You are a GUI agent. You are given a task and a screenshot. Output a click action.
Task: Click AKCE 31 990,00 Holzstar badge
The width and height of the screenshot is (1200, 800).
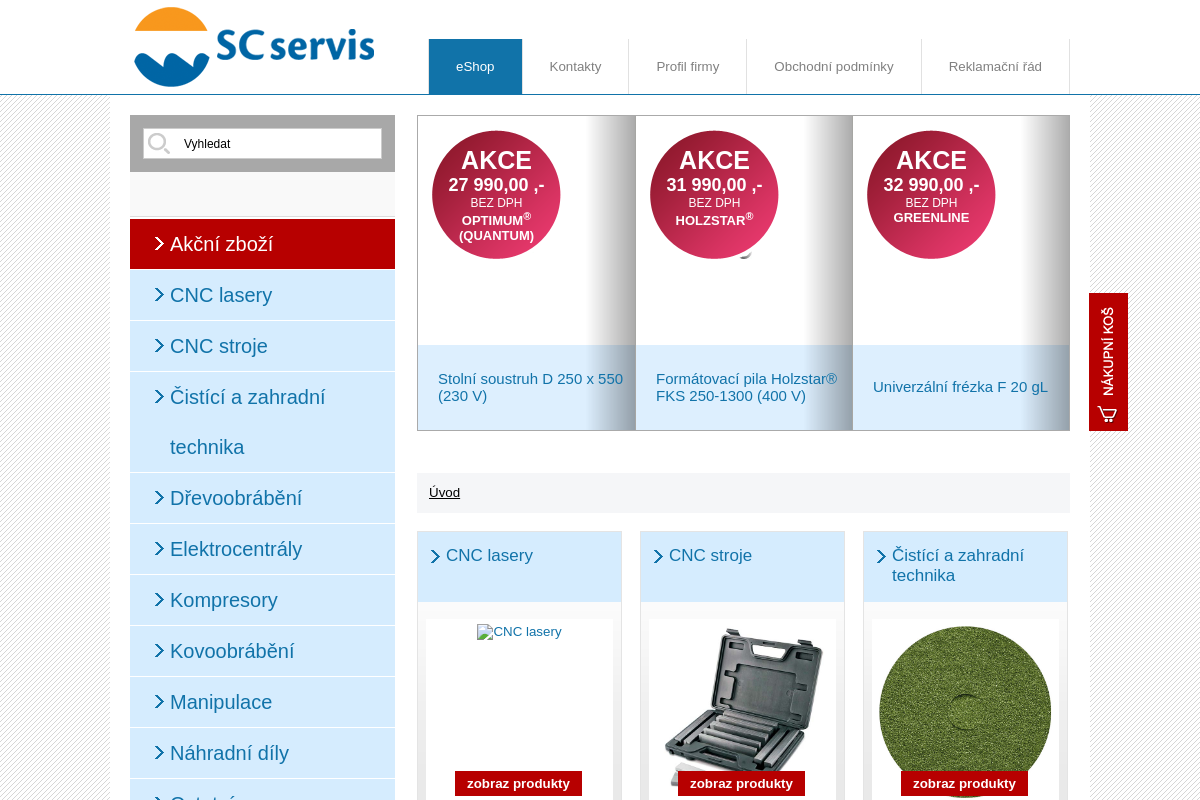(x=714, y=195)
